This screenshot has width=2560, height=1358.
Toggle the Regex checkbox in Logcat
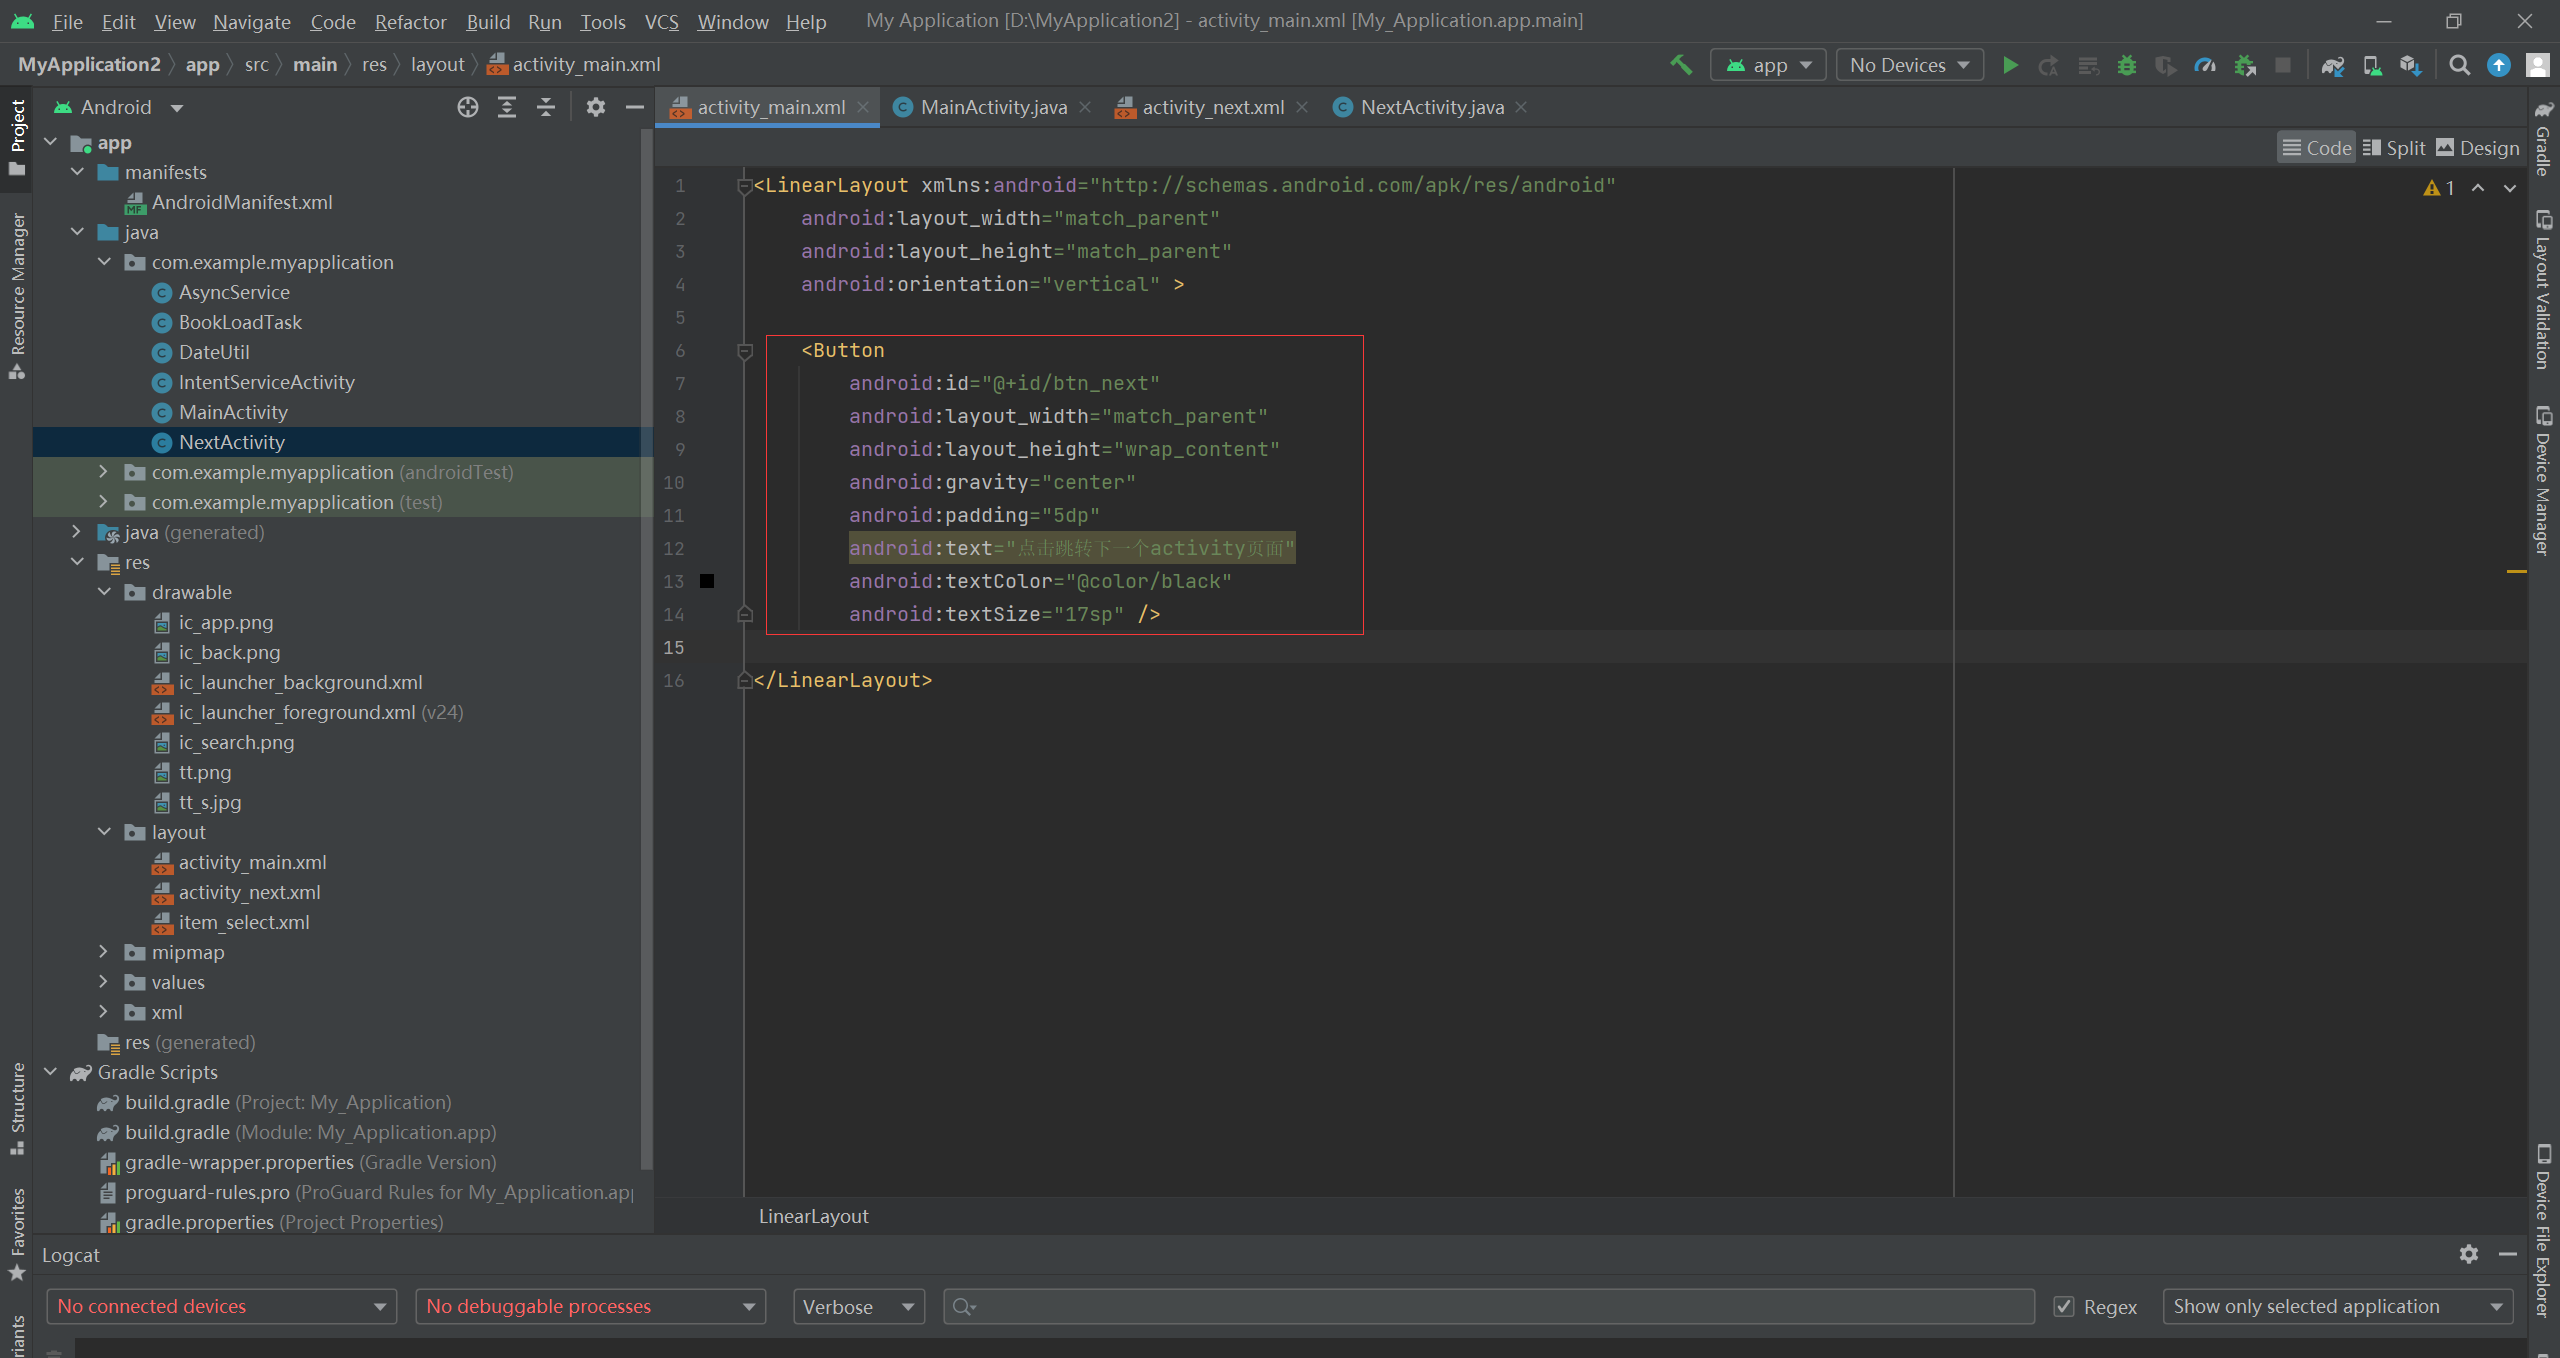tap(2063, 1306)
